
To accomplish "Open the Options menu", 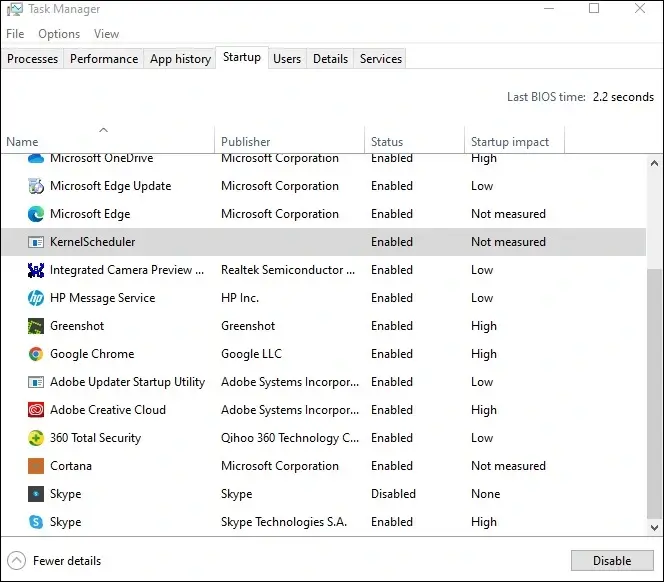I will tap(59, 34).
